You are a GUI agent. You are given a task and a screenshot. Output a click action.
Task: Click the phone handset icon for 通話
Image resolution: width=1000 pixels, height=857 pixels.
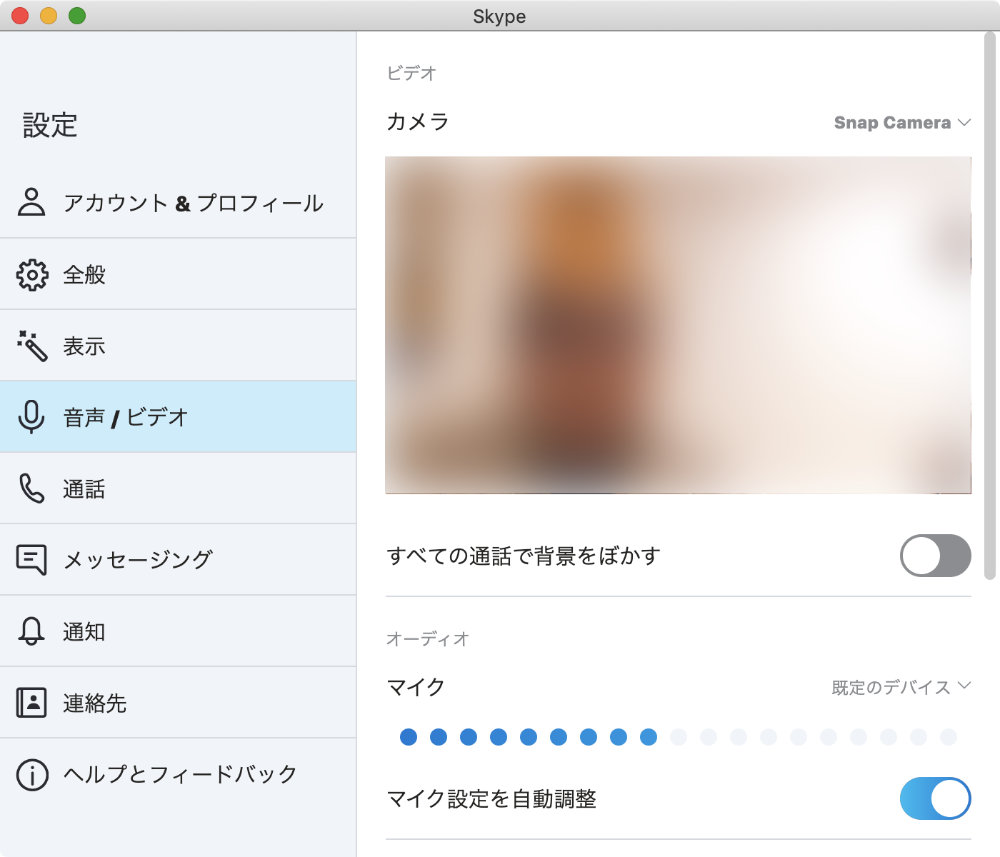(x=32, y=488)
